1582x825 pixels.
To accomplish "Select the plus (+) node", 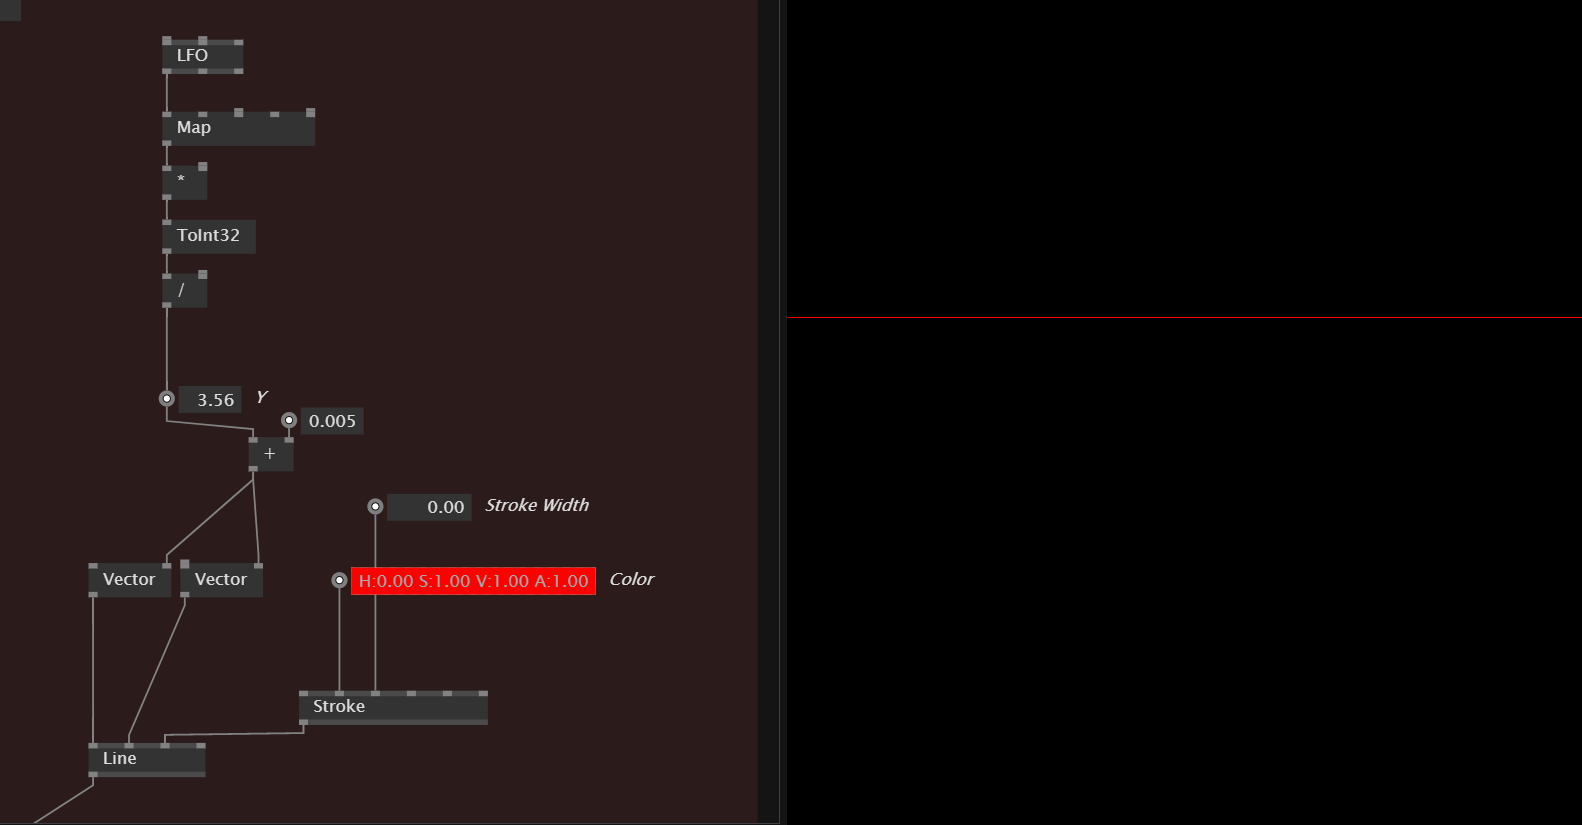I will (270, 454).
